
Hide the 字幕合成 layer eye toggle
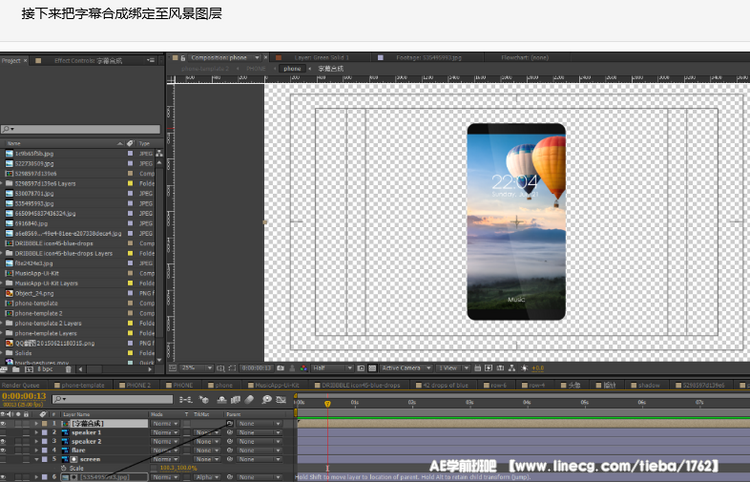coord(3,424)
